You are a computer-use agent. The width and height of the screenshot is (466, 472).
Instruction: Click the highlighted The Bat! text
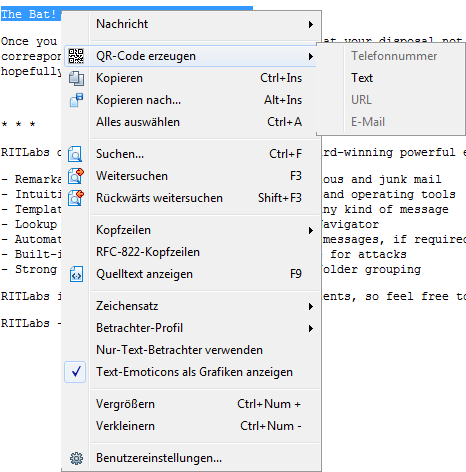[x=29, y=14]
